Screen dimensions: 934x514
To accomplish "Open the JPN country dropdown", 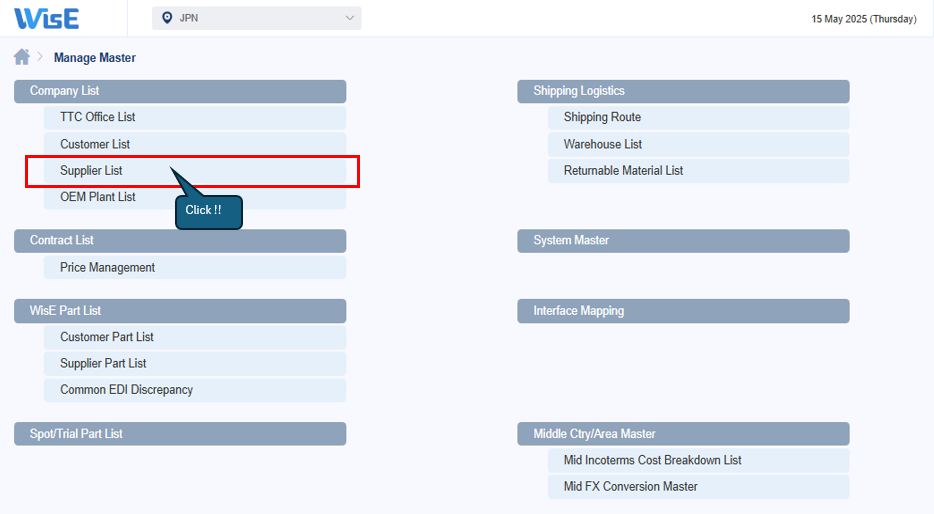I will 257,18.
